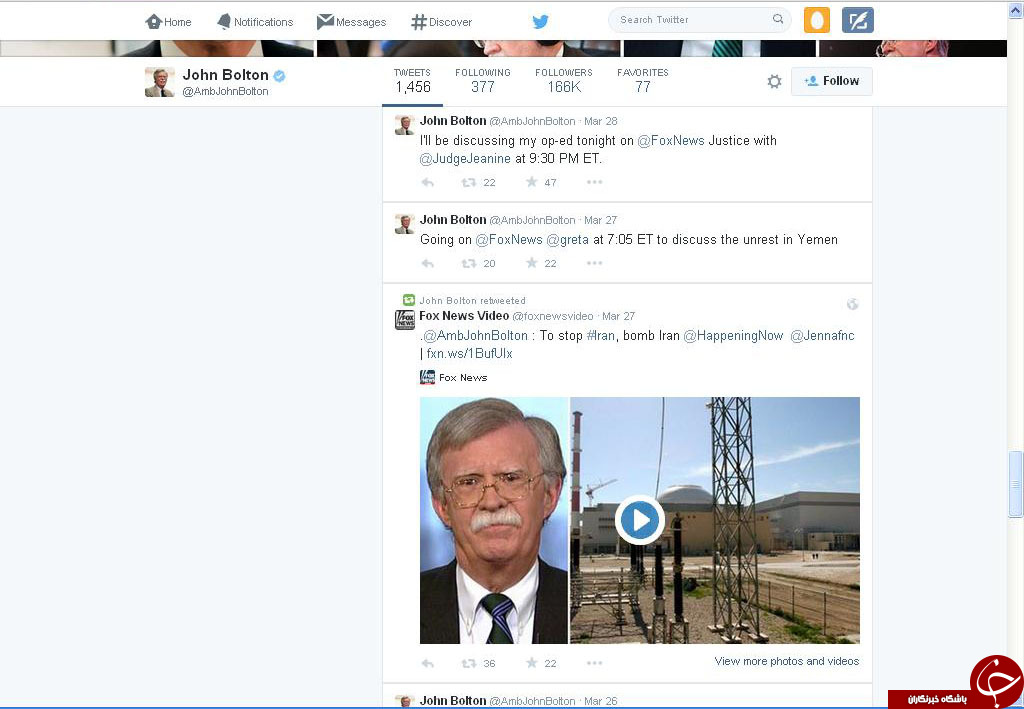Follow John Bolton
Screen dimensions: 1024x709
pyautogui.click(x=831, y=81)
